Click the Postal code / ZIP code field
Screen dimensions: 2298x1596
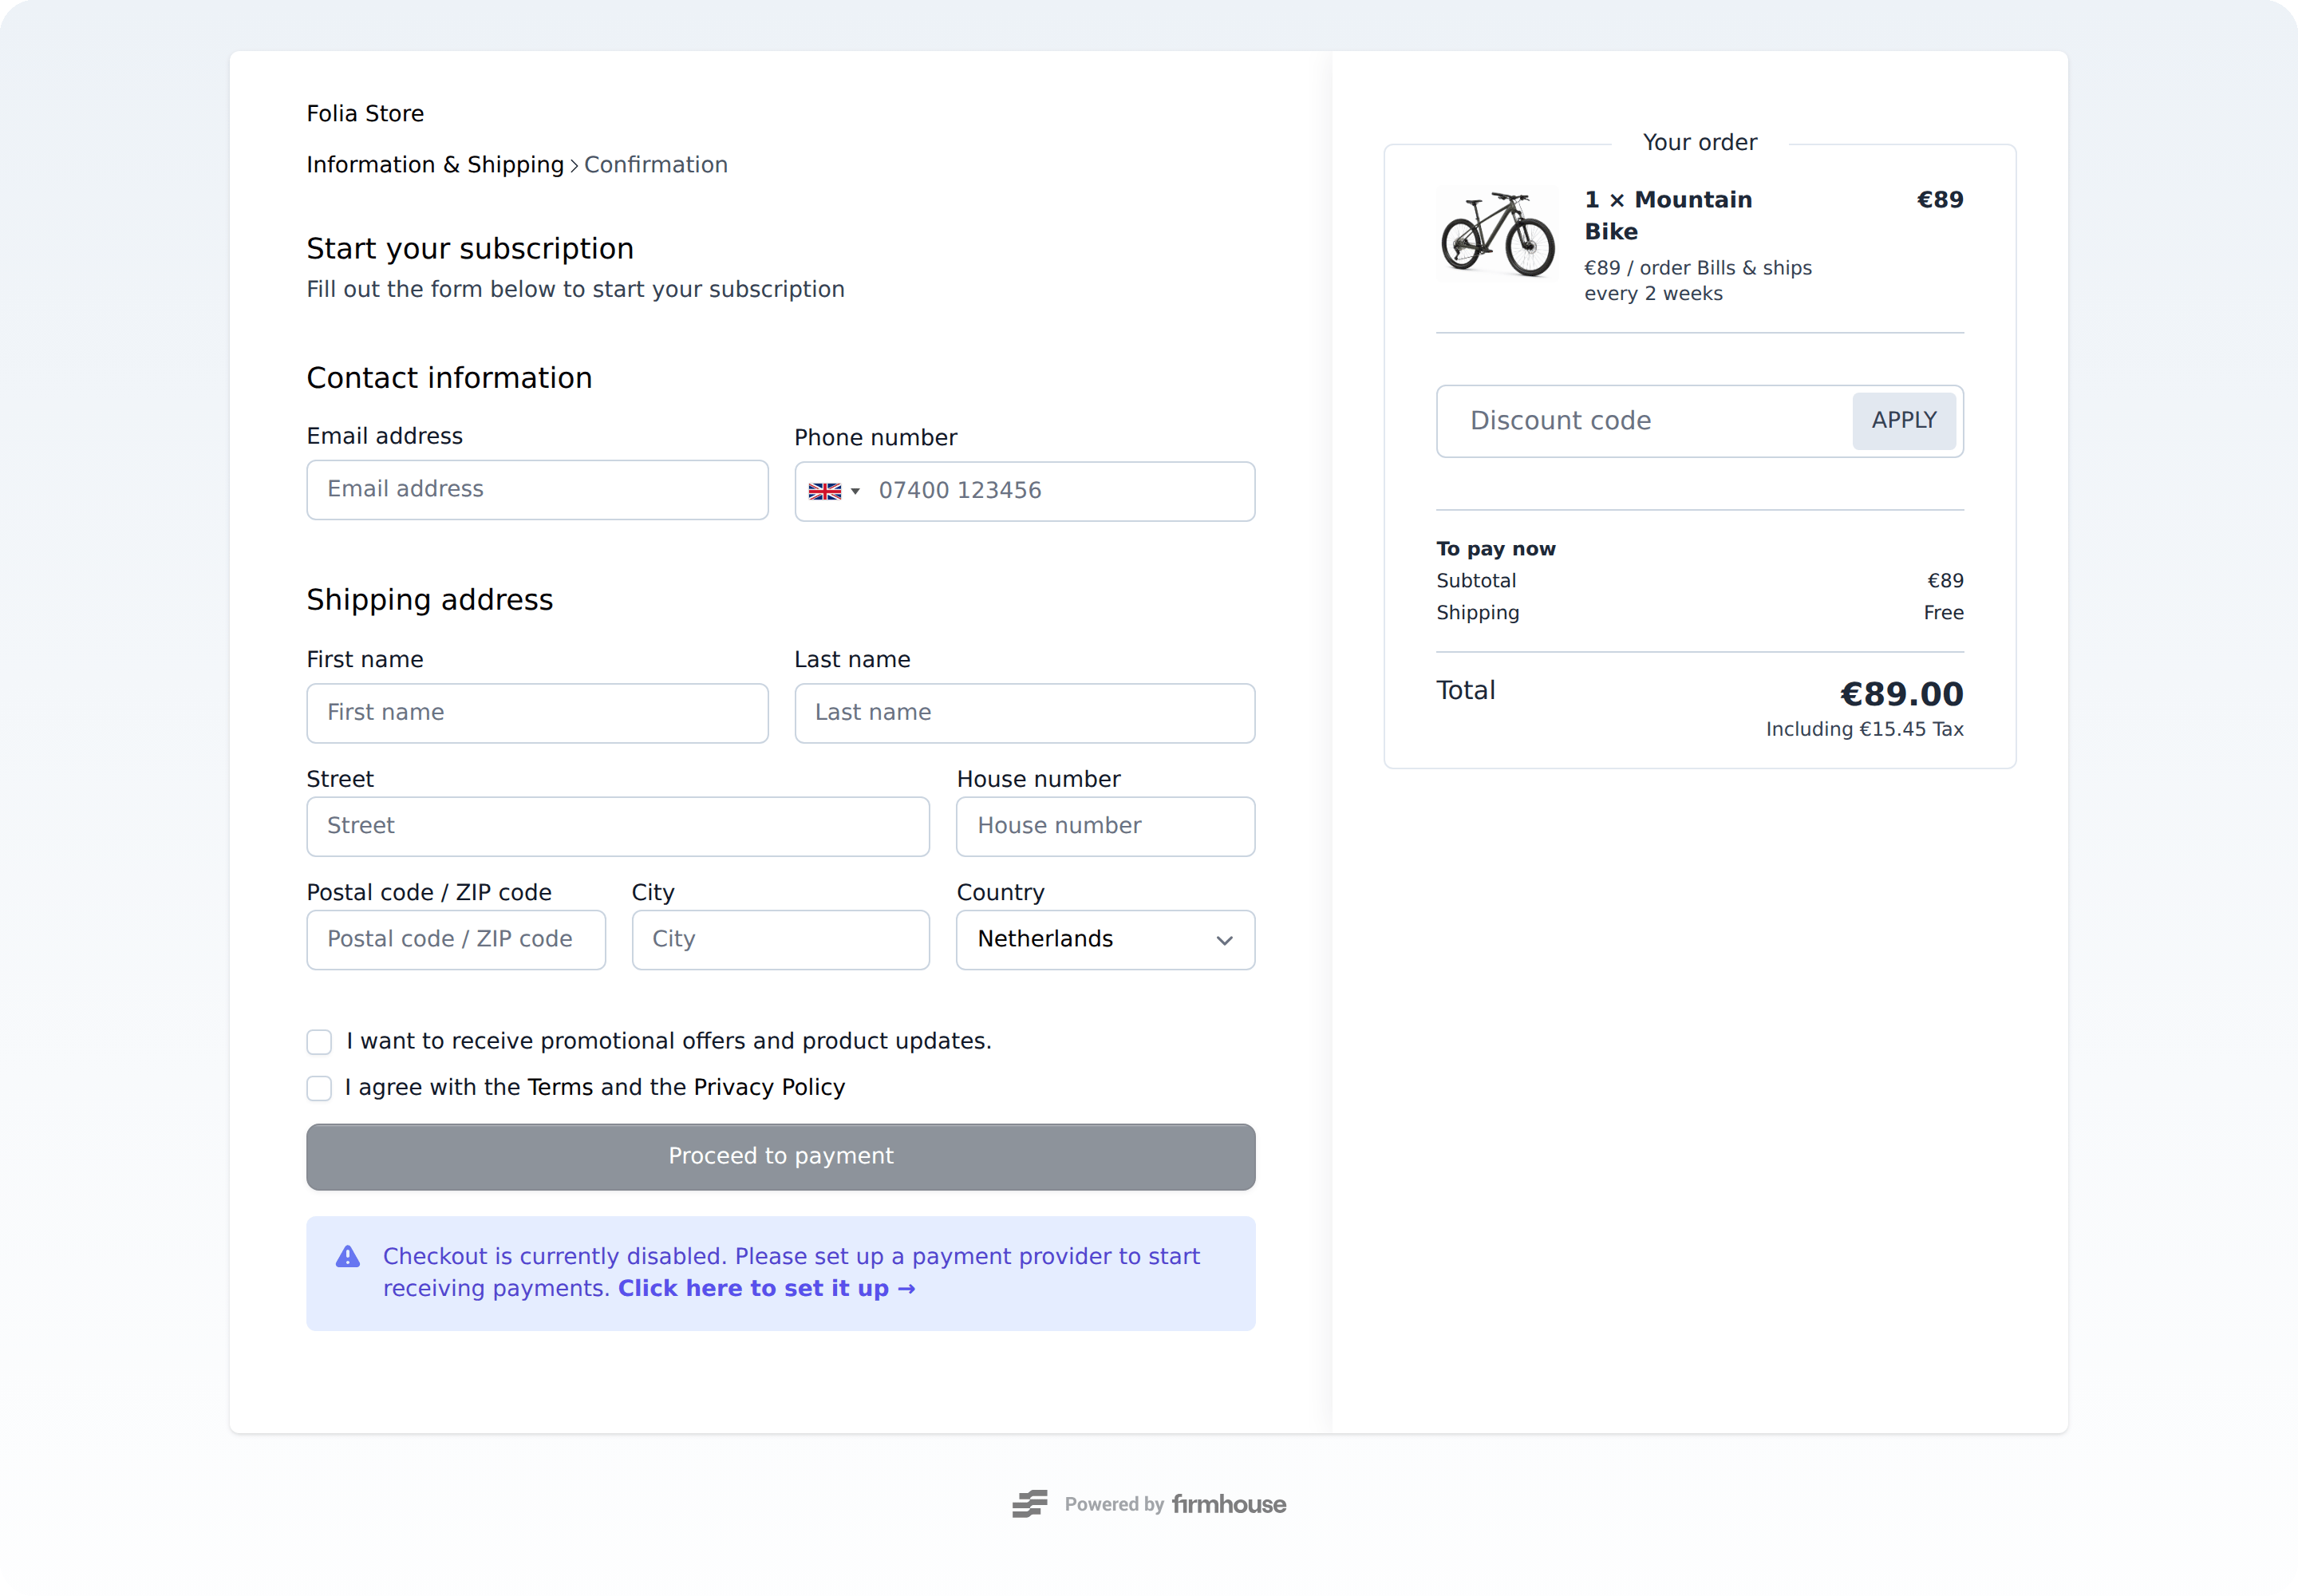point(455,939)
